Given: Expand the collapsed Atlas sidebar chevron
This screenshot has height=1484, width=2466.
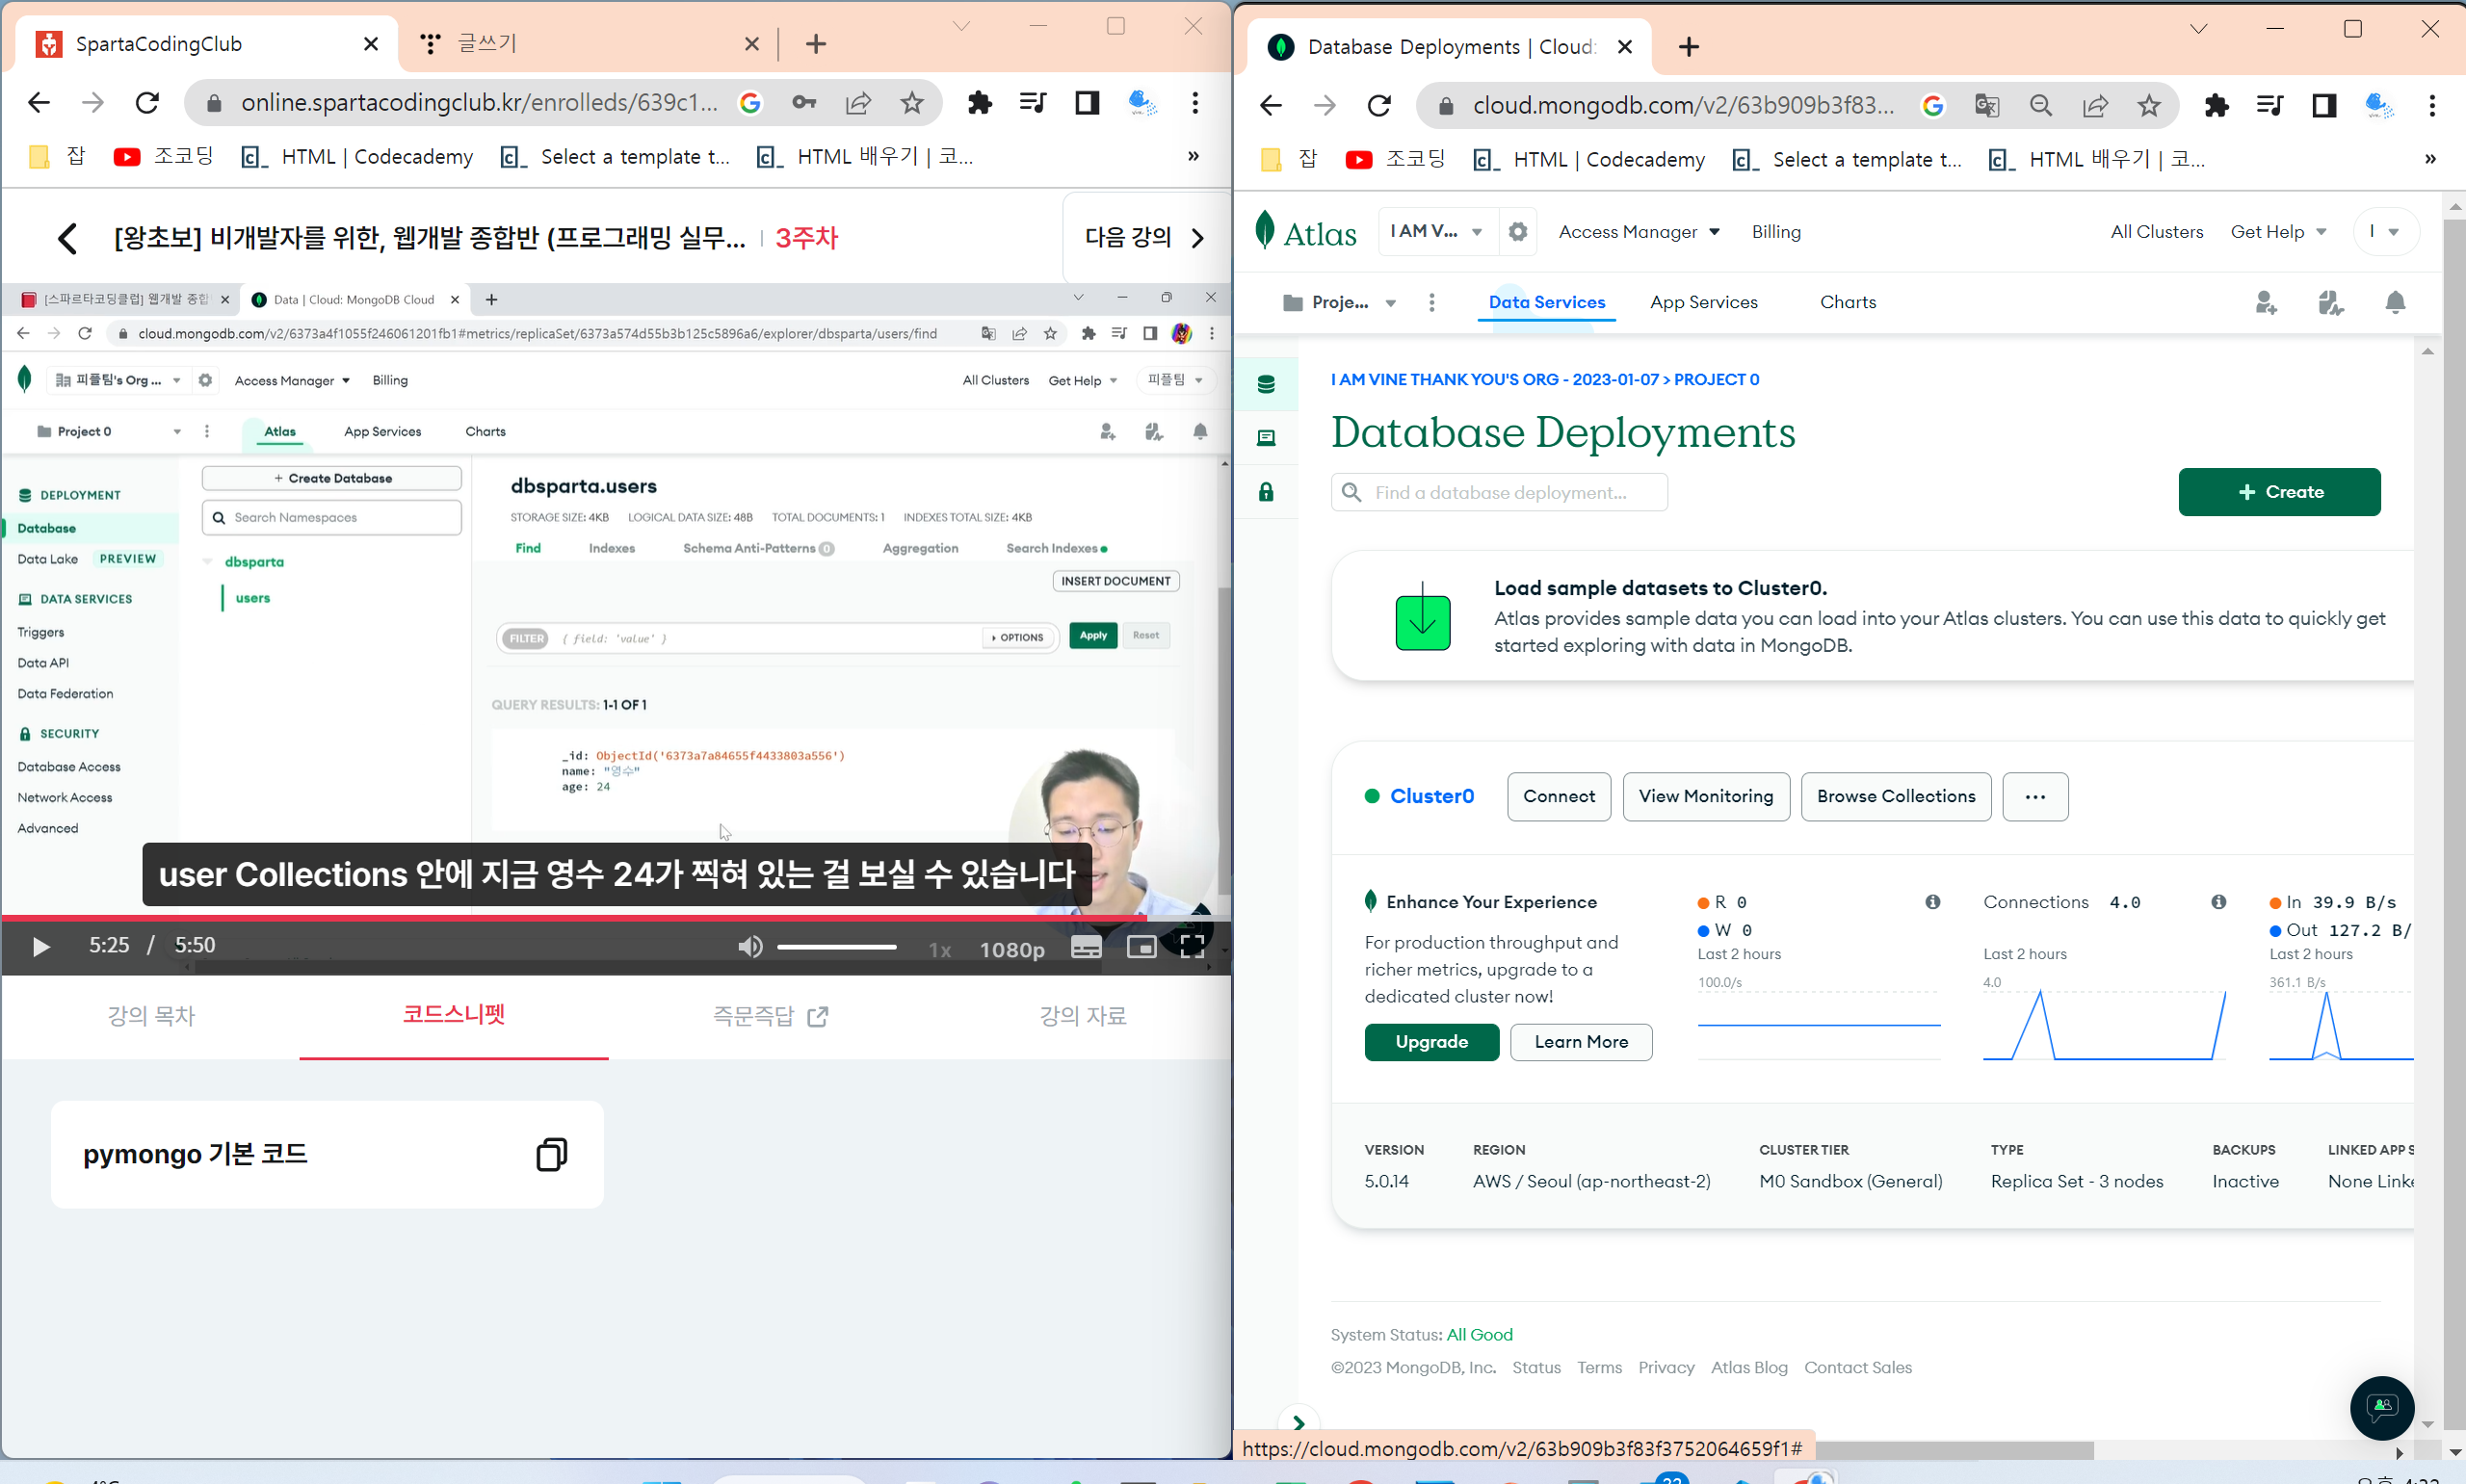Looking at the screenshot, I should 1298,1423.
